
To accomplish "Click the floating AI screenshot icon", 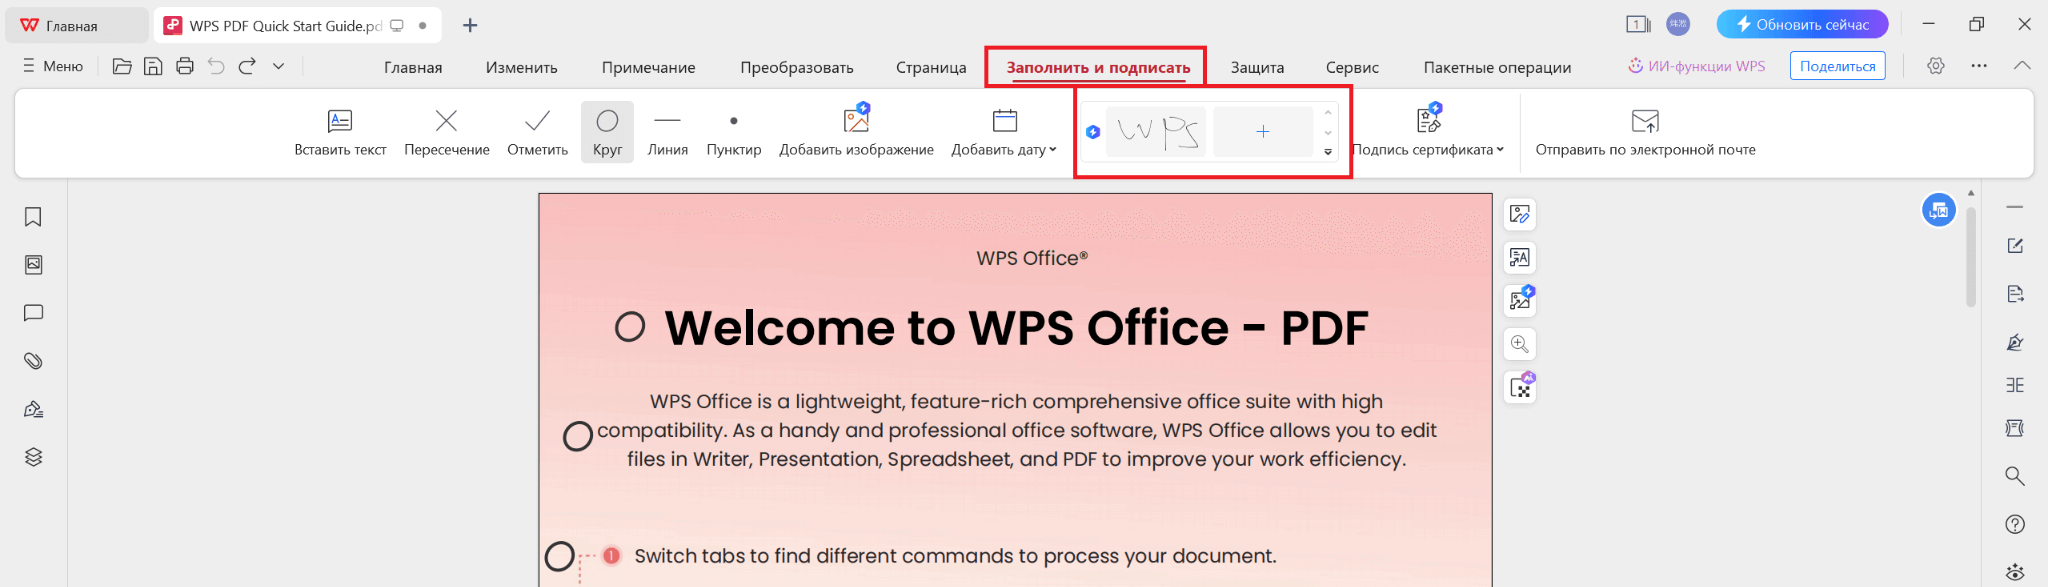I will pyautogui.click(x=1520, y=387).
